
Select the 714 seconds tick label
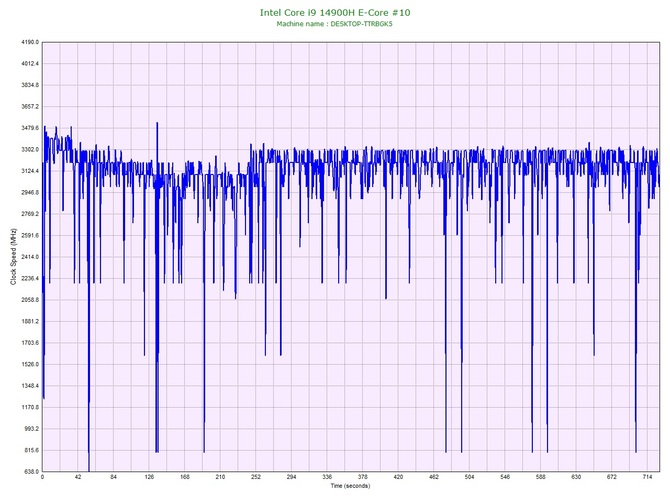647,477
